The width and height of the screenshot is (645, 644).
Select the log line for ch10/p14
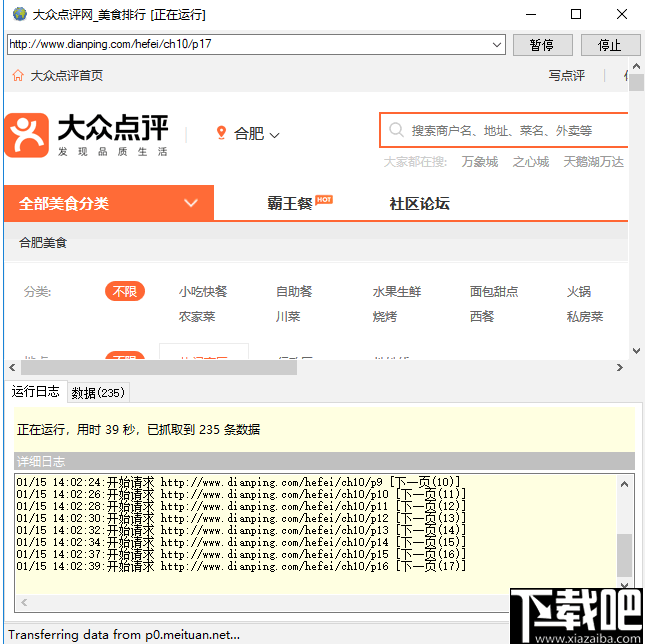point(241,542)
